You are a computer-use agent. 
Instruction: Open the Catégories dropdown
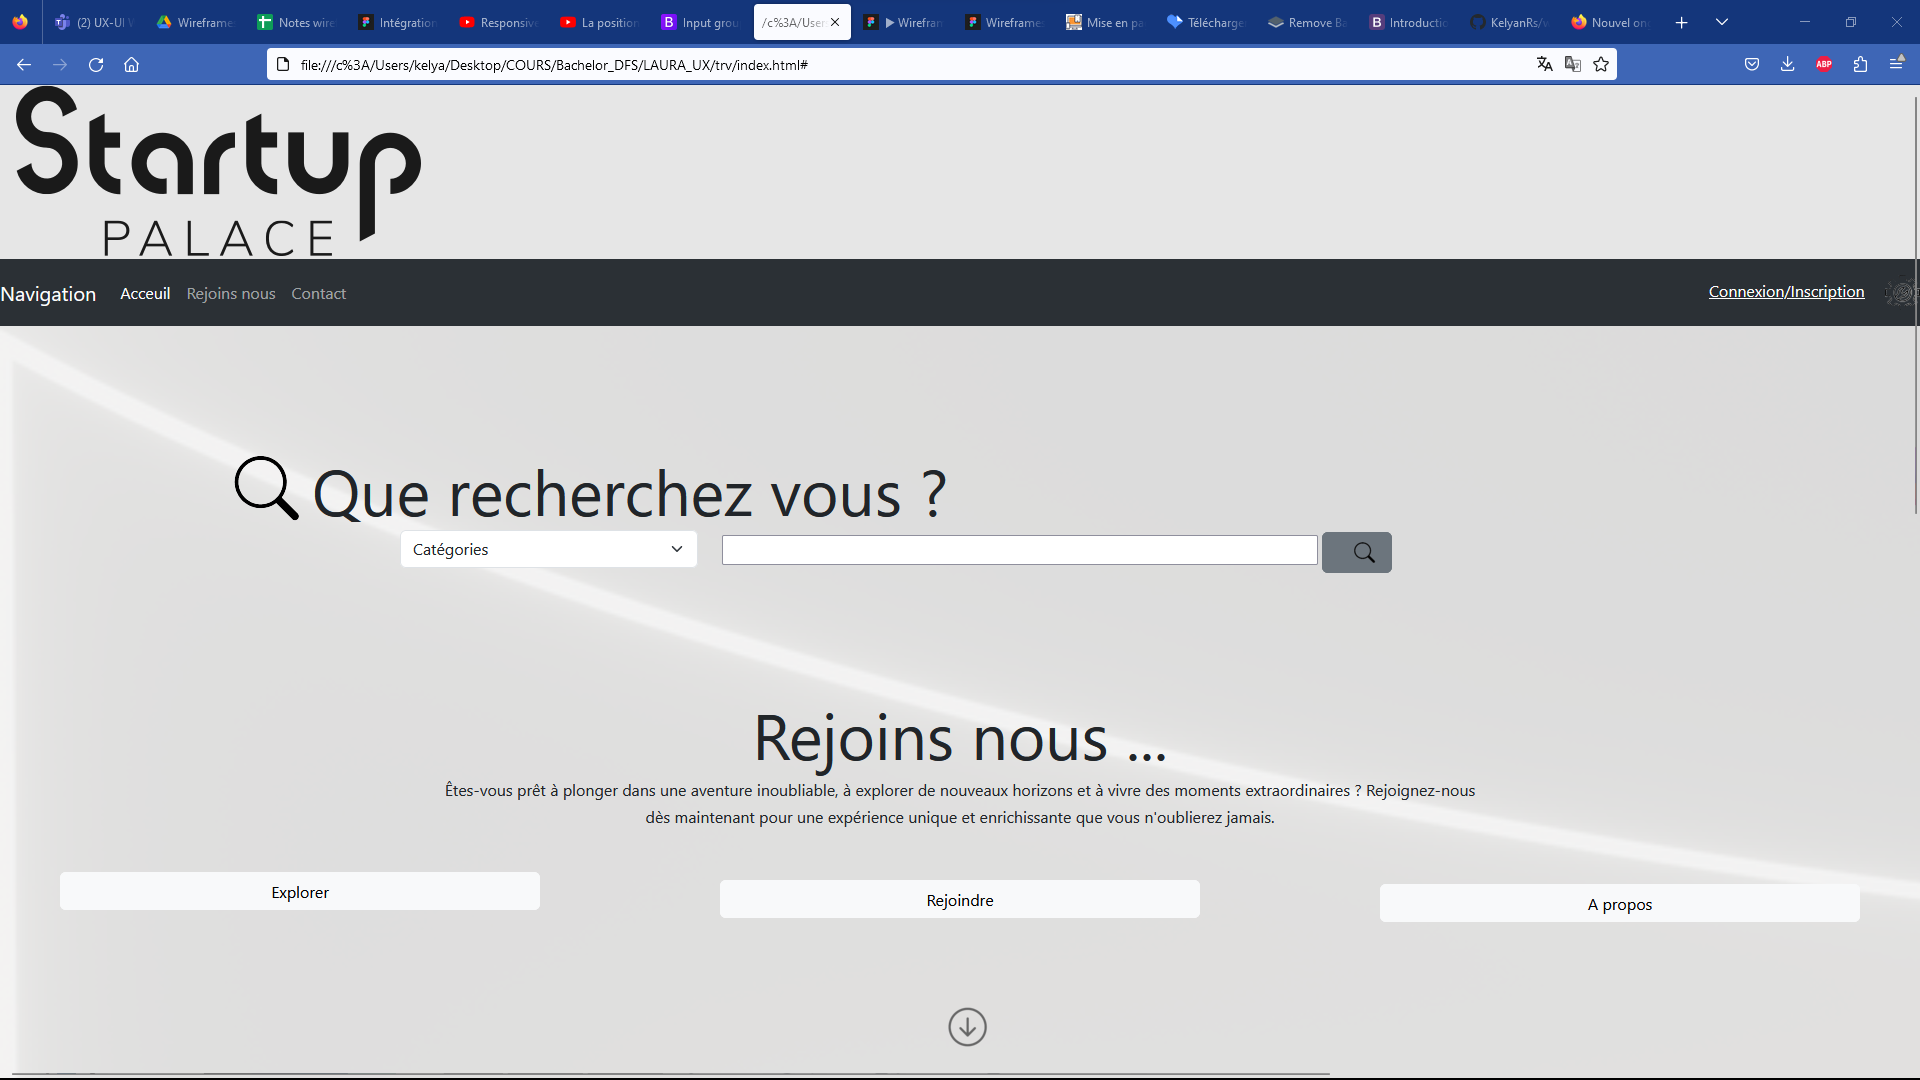coord(547,549)
